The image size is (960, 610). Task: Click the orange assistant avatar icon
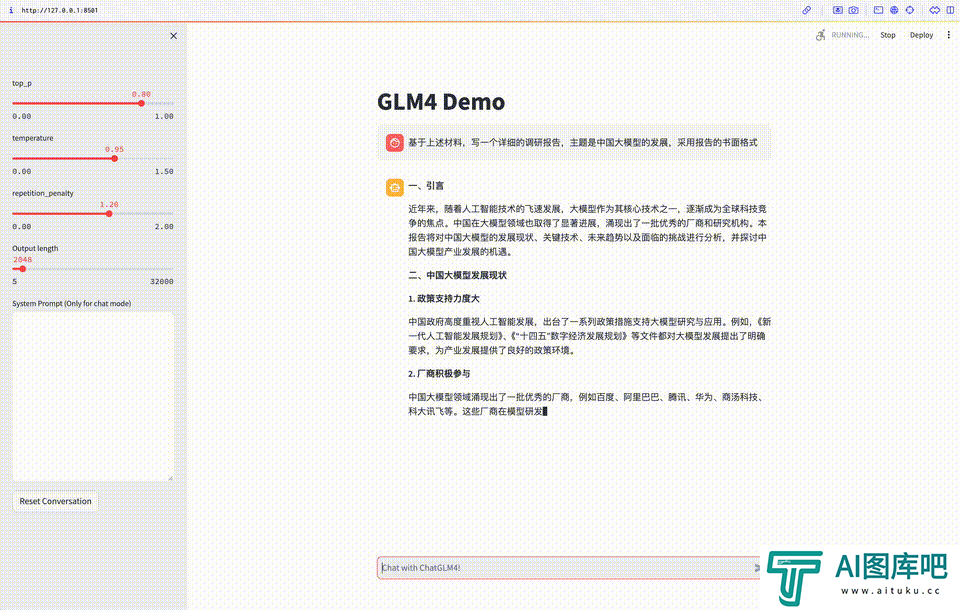click(x=394, y=187)
